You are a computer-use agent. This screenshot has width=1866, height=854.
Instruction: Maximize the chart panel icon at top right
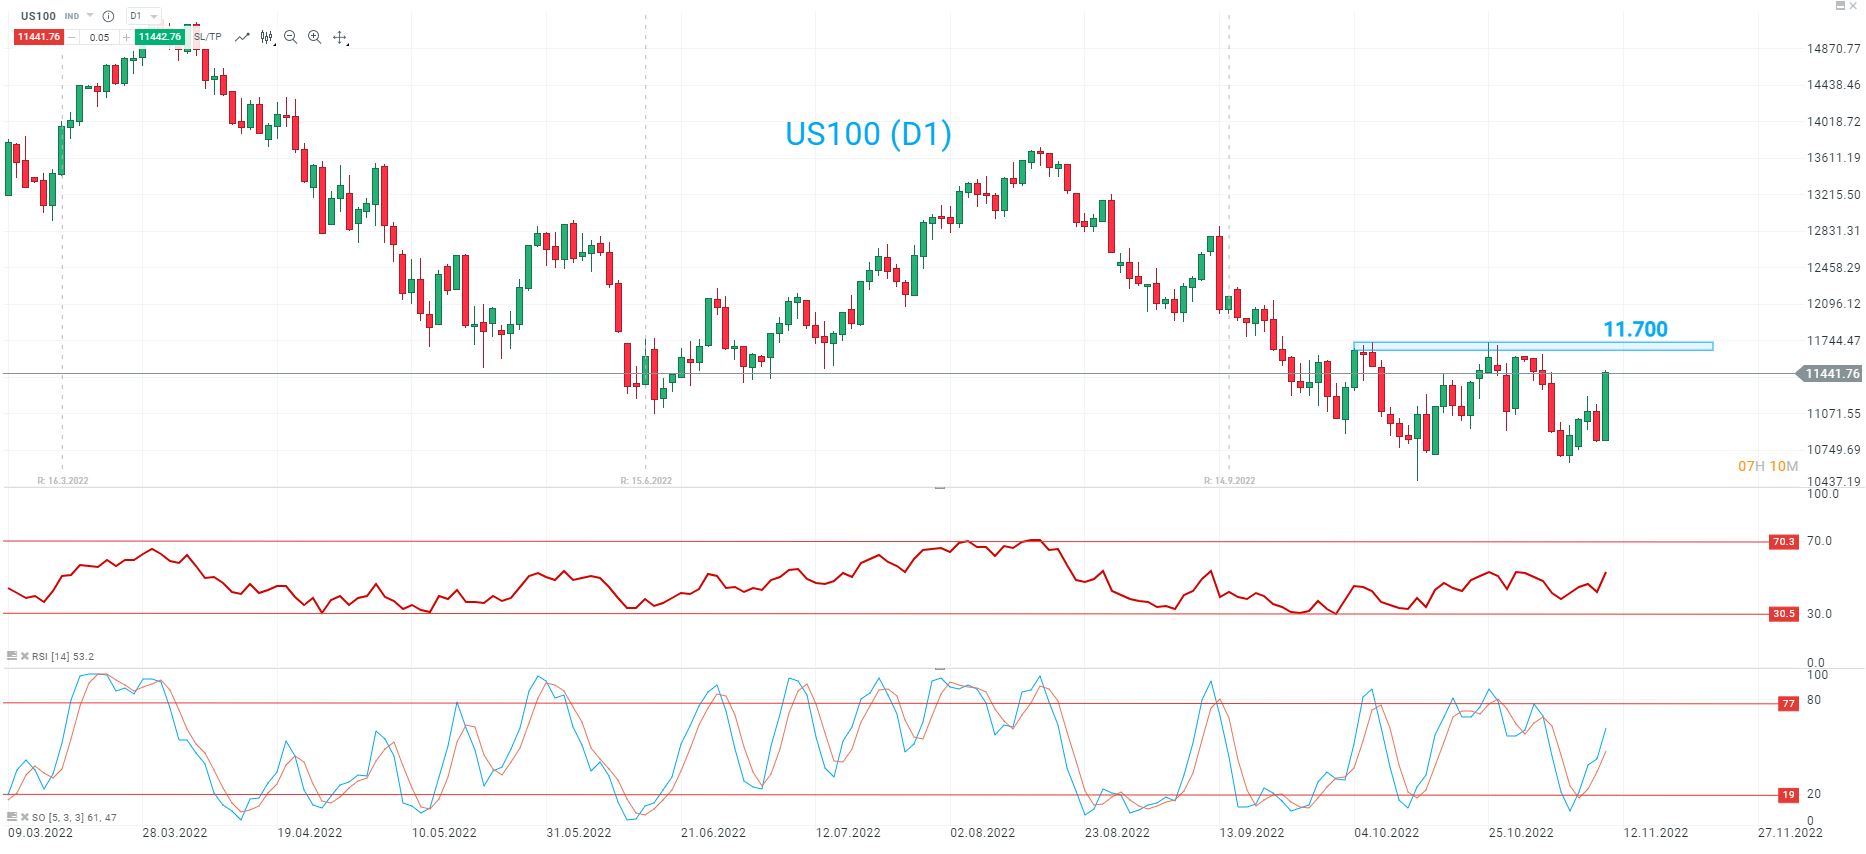point(1840,6)
